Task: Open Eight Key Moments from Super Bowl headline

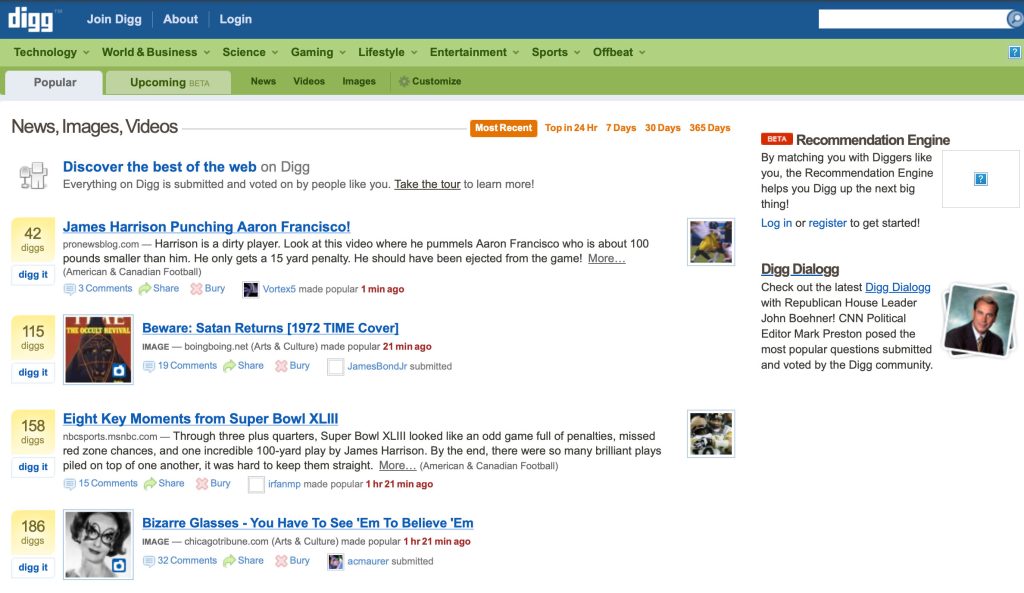Action: tap(200, 419)
